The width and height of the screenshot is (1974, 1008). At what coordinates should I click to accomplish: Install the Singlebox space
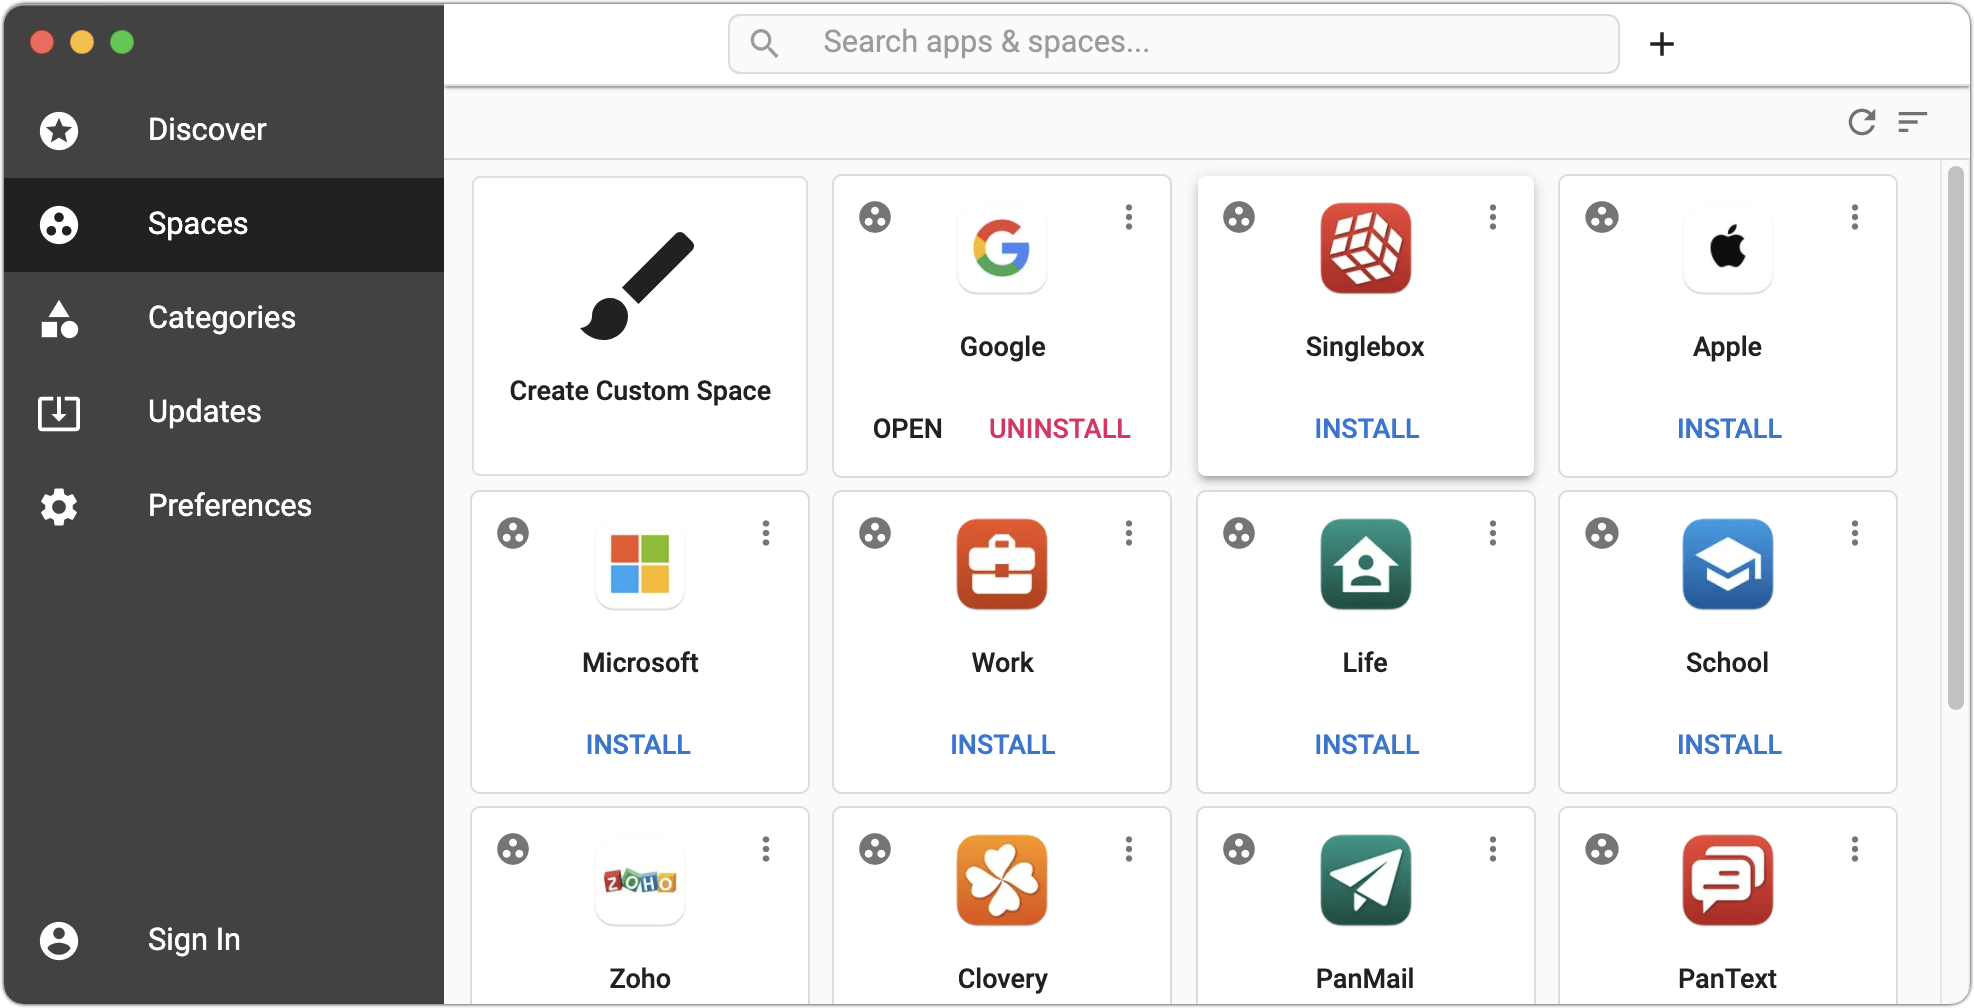pyautogui.click(x=1367, y=429)
